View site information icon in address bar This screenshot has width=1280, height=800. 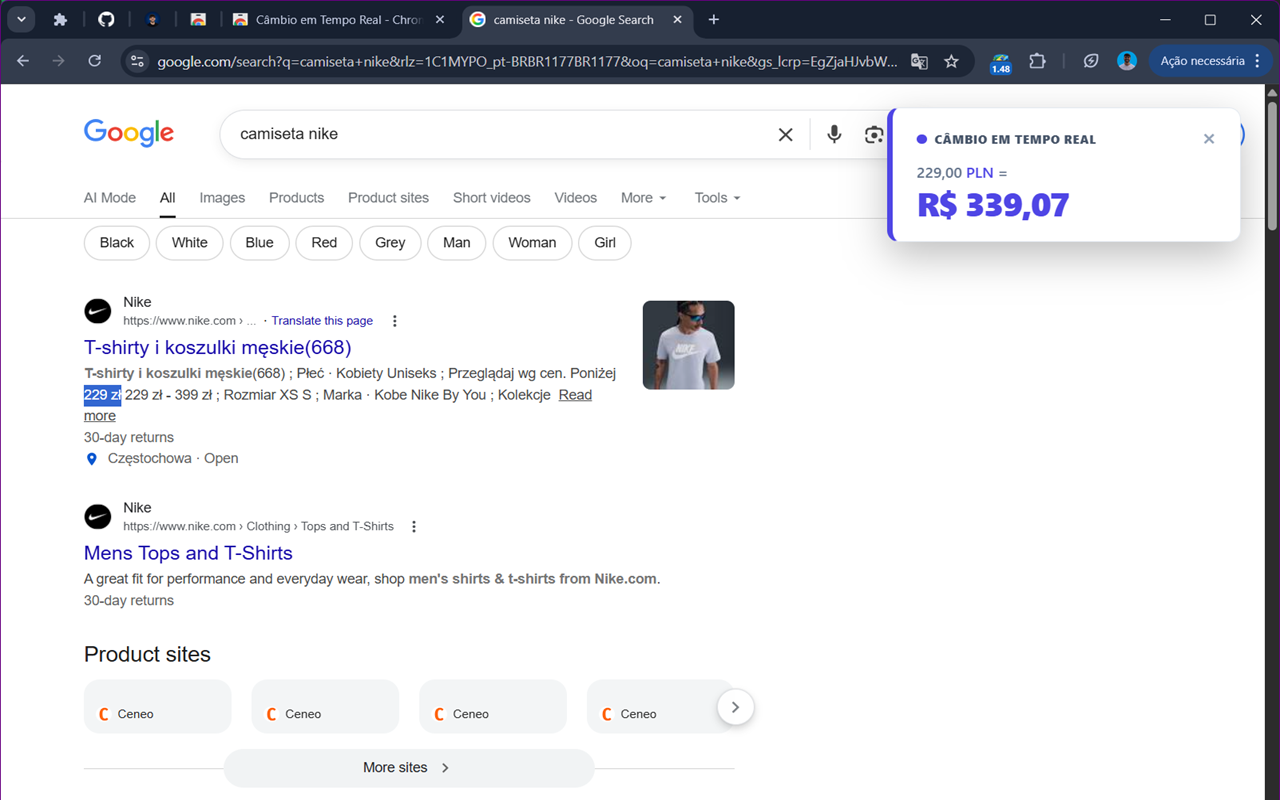[138, 61]
